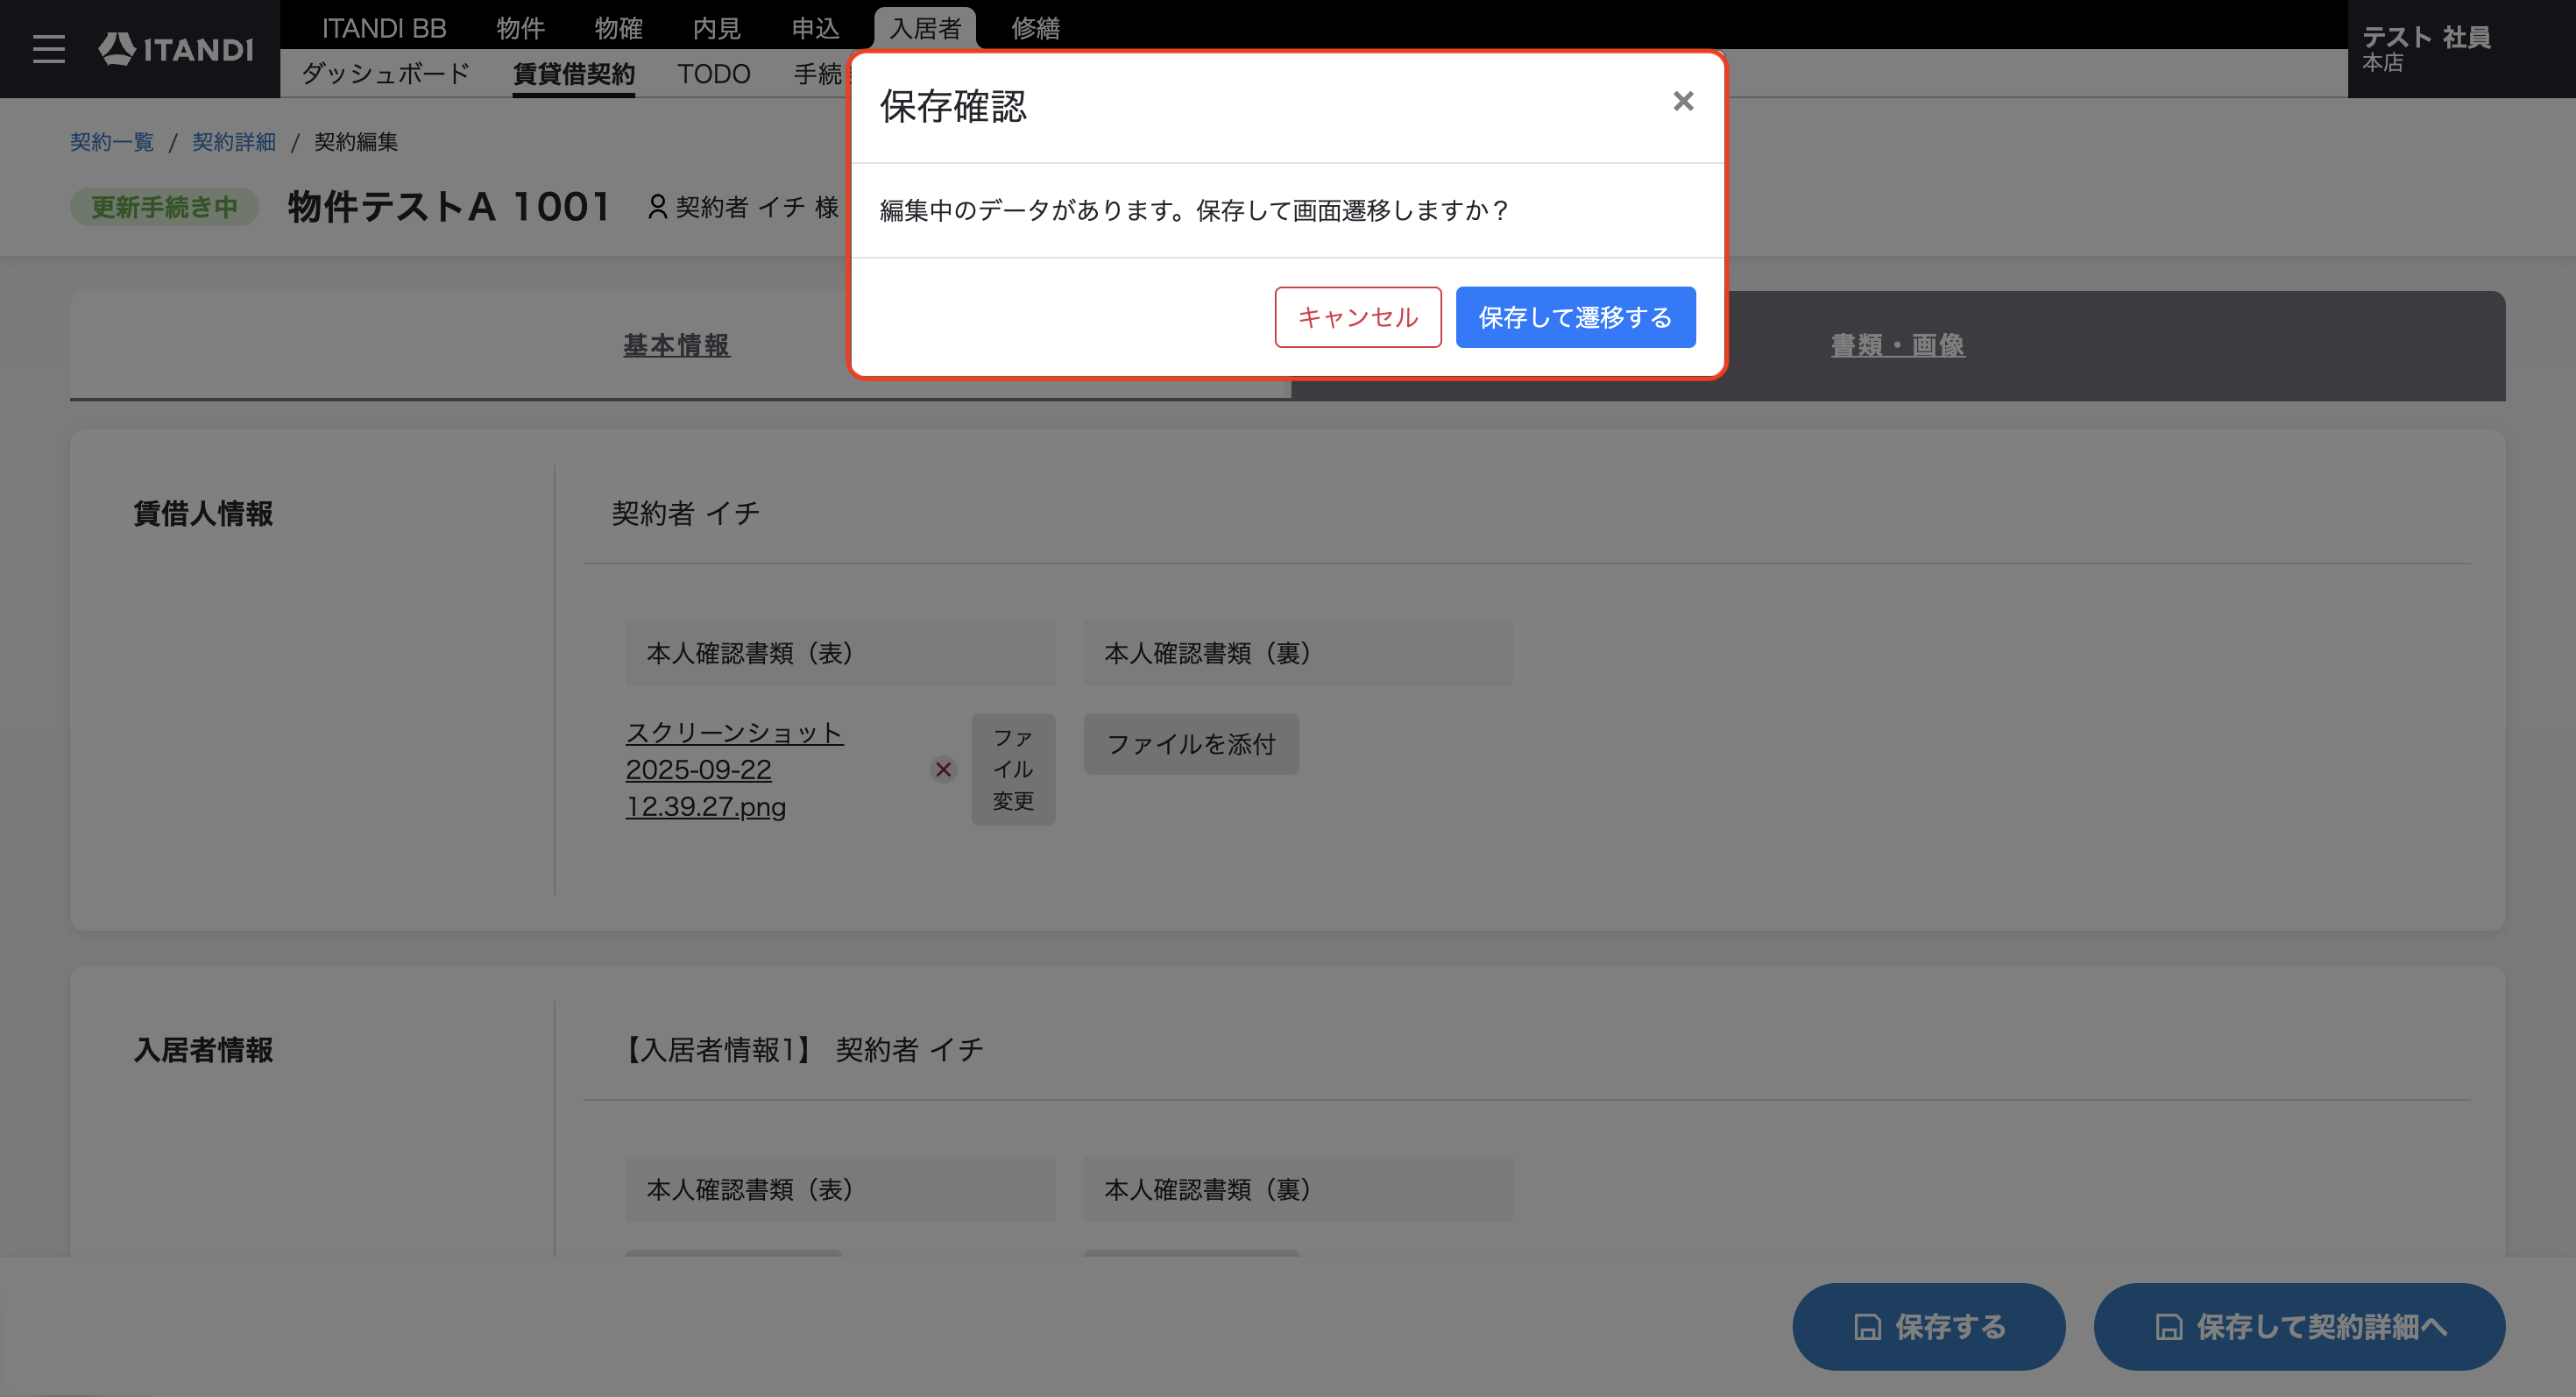This screenshot has width=2576, height=1397.
Task: Select the 修繕 top menu item
Action: coord(1035,28)
